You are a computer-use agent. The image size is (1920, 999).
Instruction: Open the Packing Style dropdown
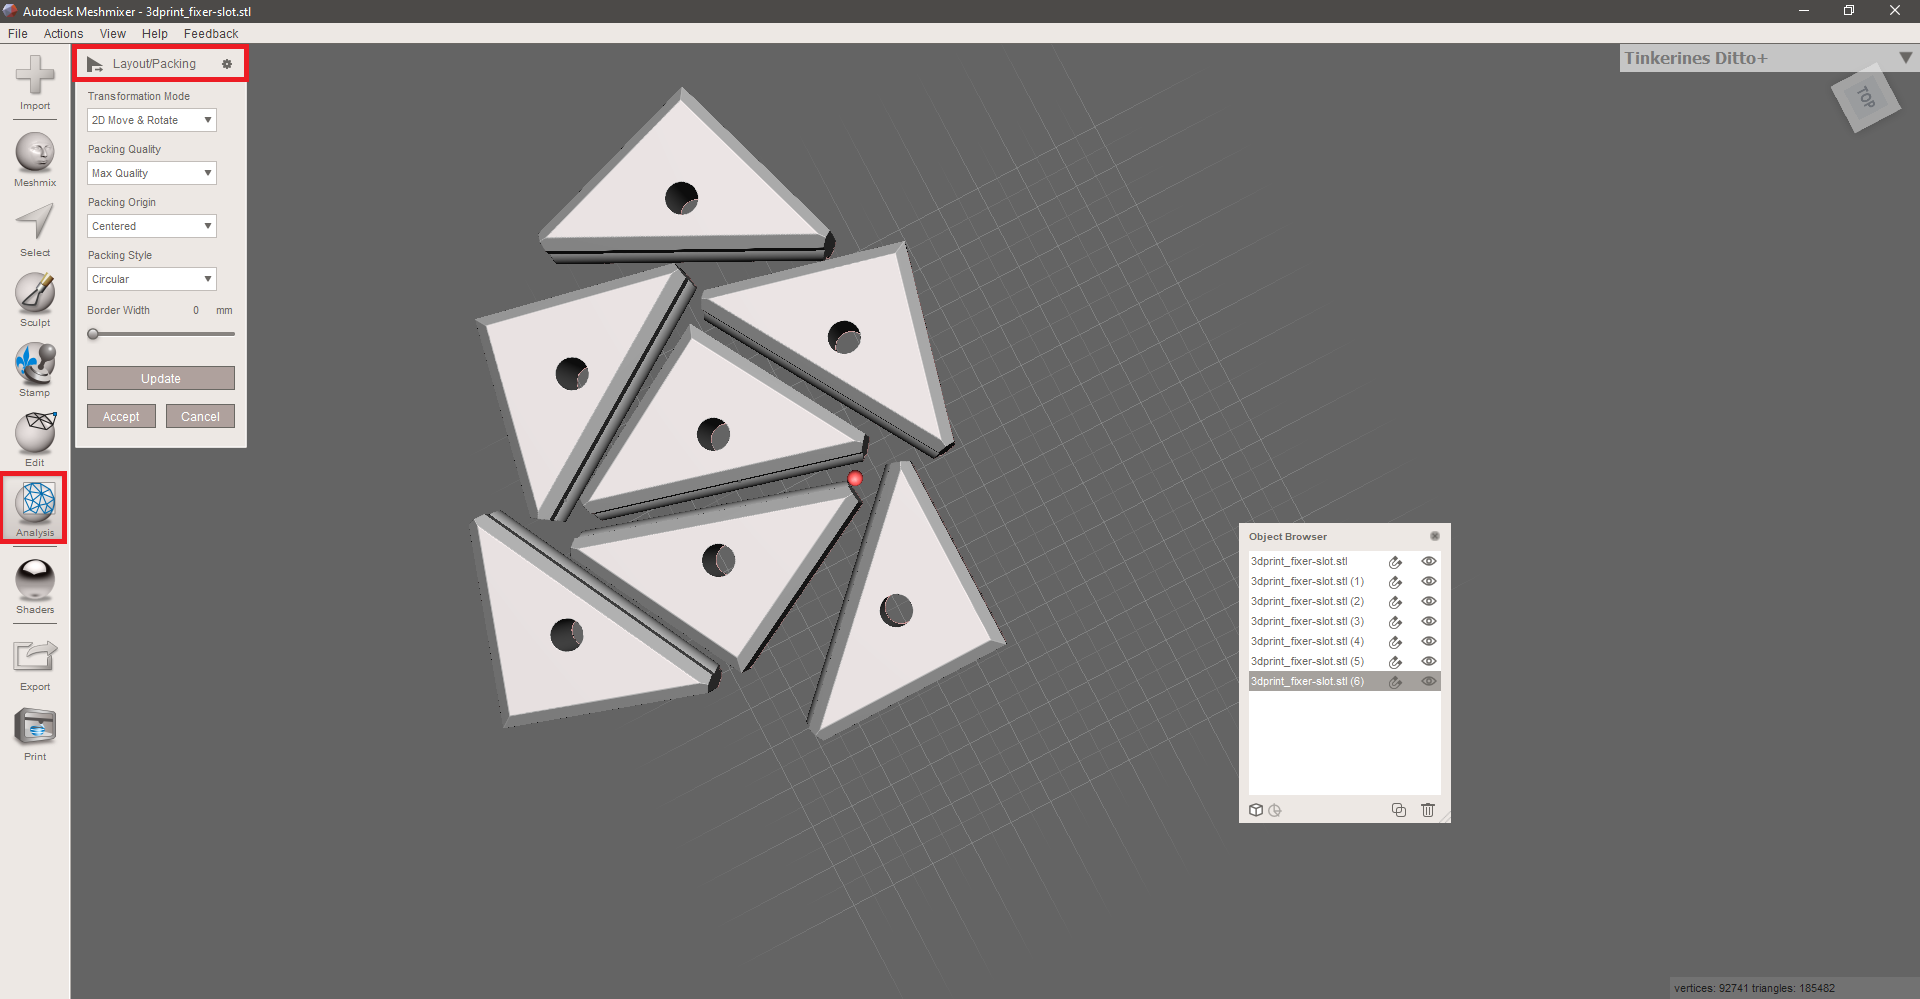(152, 279)
